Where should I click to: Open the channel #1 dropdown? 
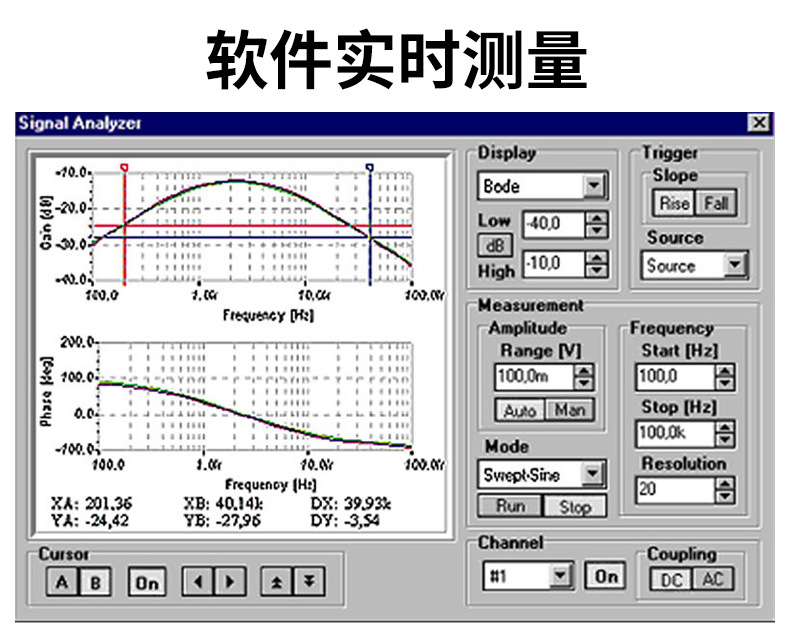[x=561, y=575]
